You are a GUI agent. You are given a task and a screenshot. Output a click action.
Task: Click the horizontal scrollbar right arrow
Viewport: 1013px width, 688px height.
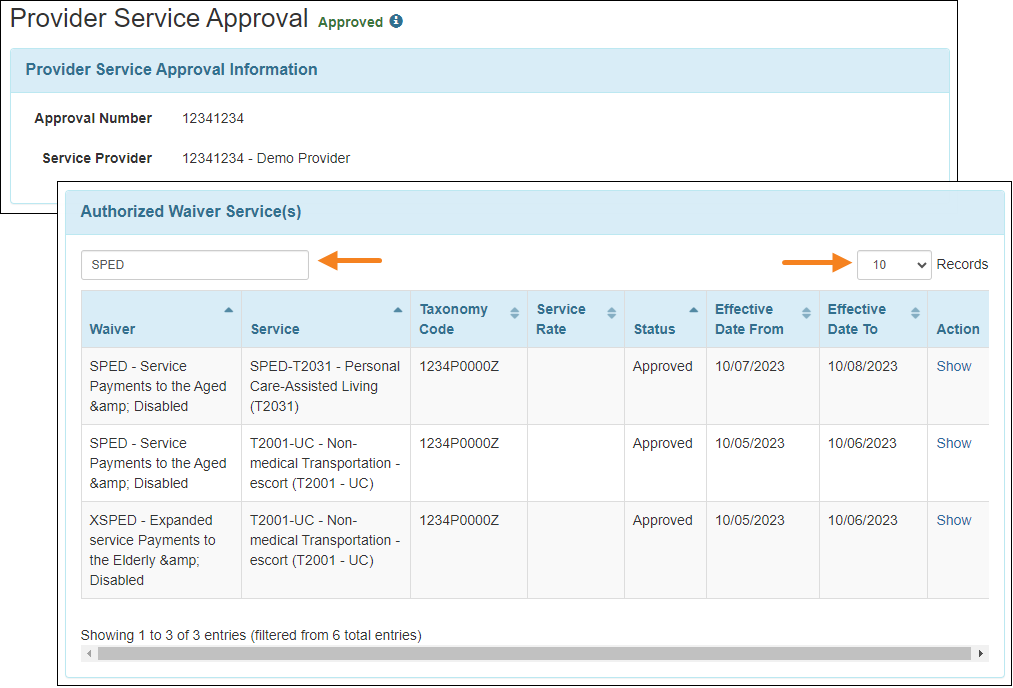pos(981,654)
